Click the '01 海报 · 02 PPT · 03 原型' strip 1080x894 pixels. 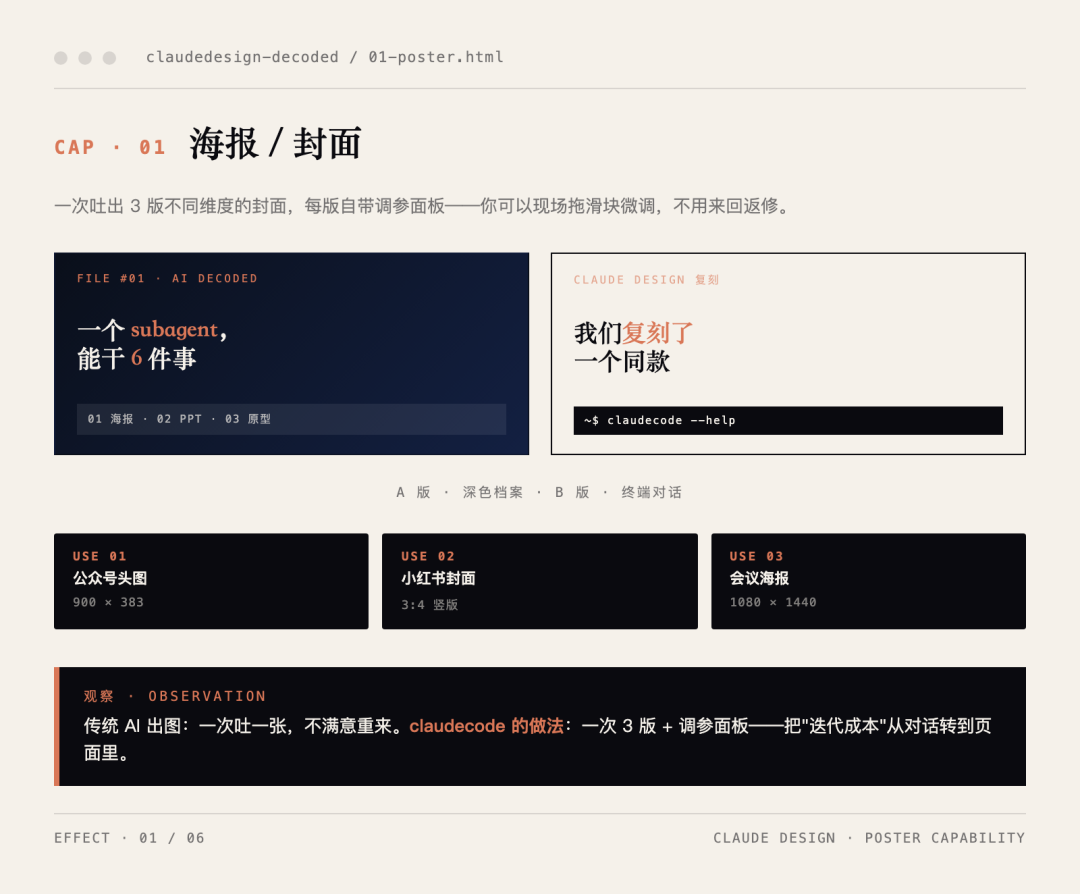point(291,419)
